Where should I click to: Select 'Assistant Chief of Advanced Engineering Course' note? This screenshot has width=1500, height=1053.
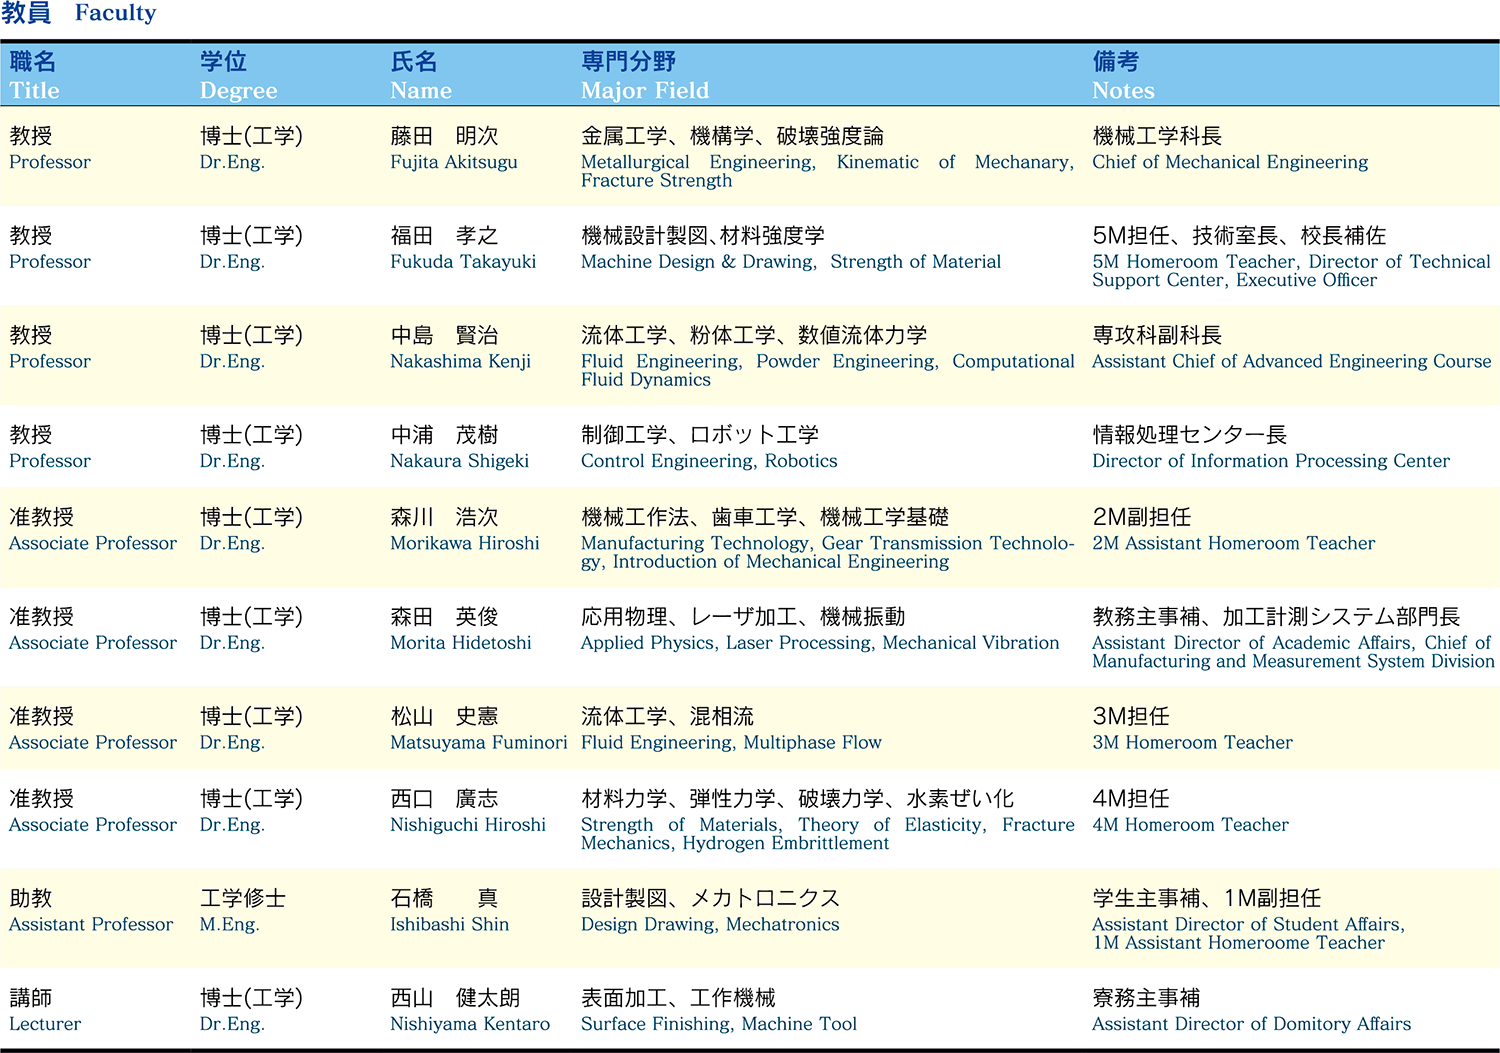tap(1291, 362)
